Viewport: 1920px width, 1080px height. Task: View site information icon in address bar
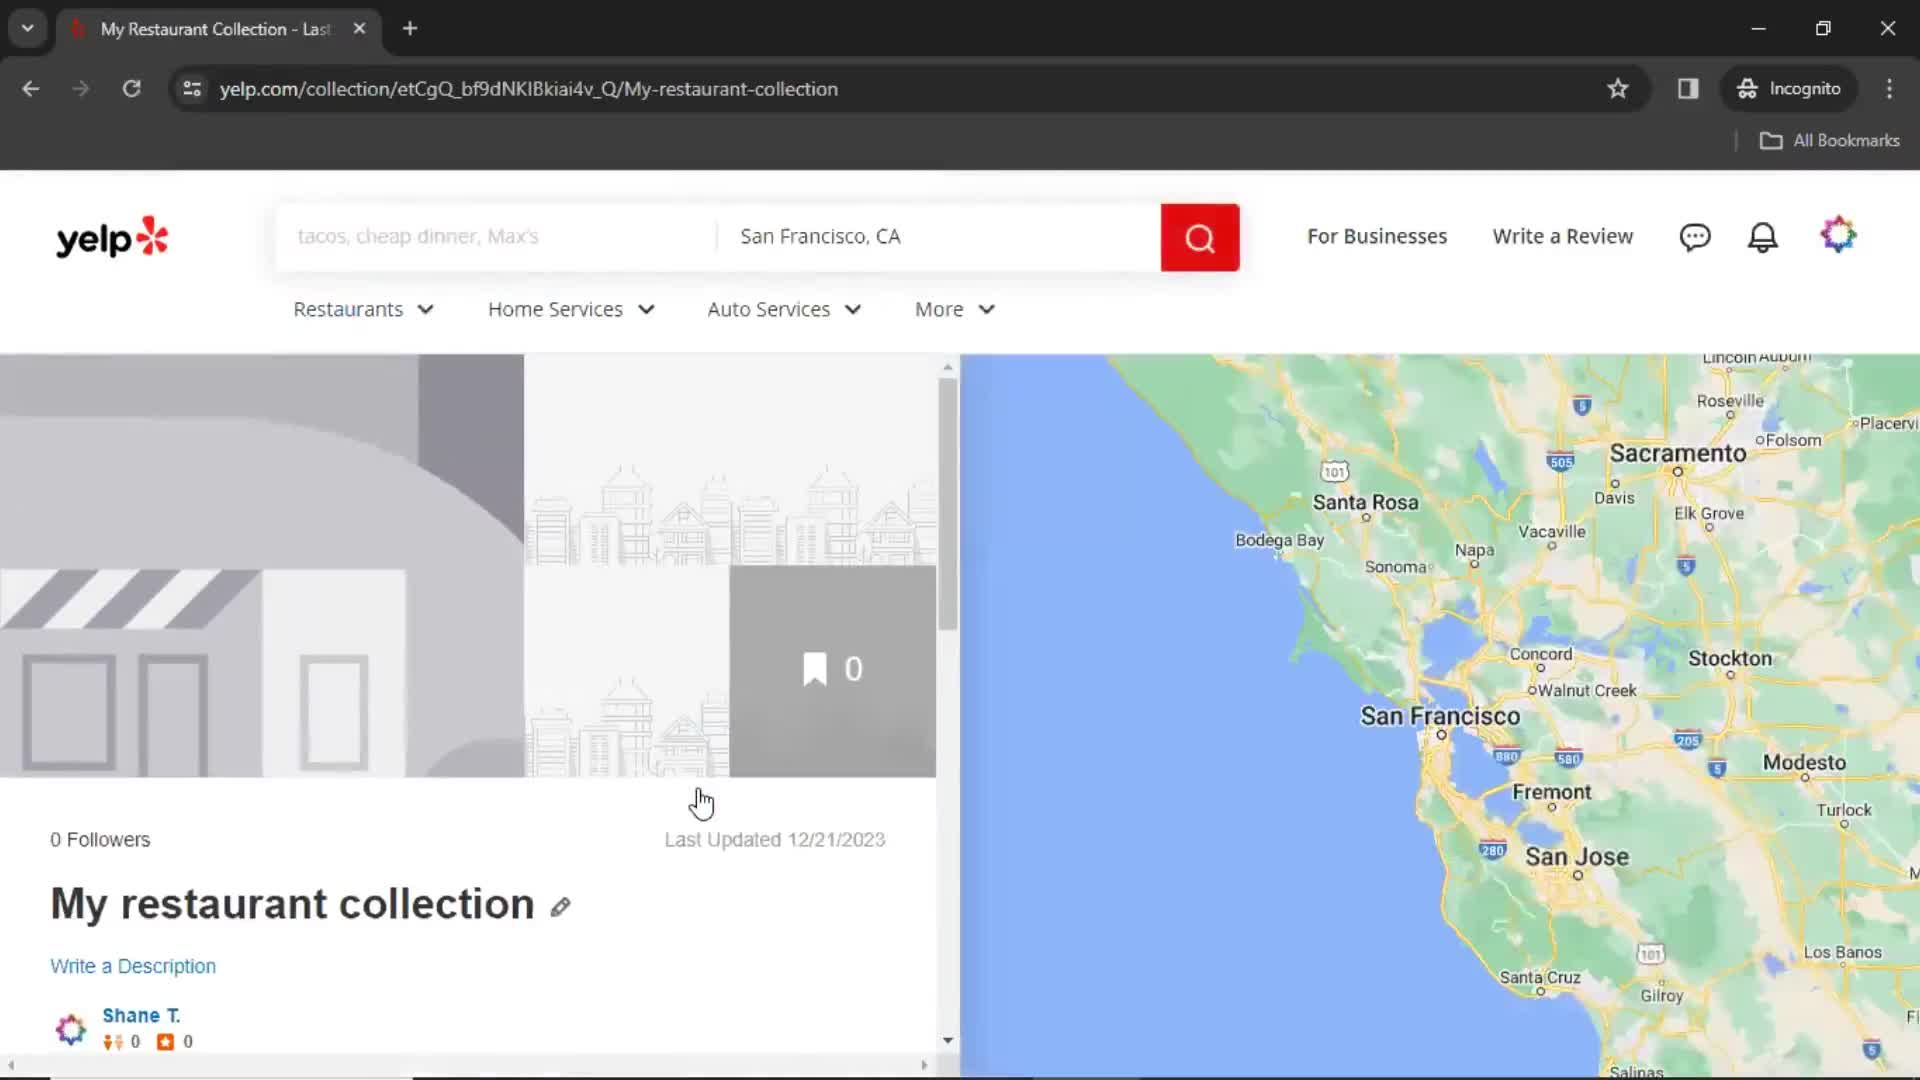192,89
